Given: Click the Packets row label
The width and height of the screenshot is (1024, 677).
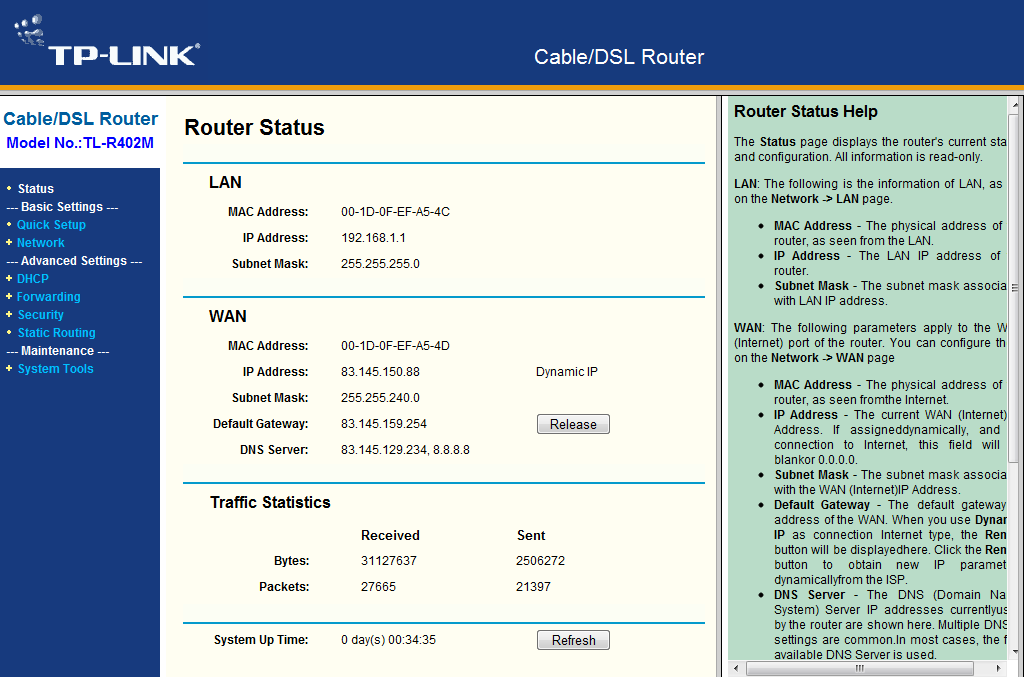Looking at the screenshot, I should [284, 587].
